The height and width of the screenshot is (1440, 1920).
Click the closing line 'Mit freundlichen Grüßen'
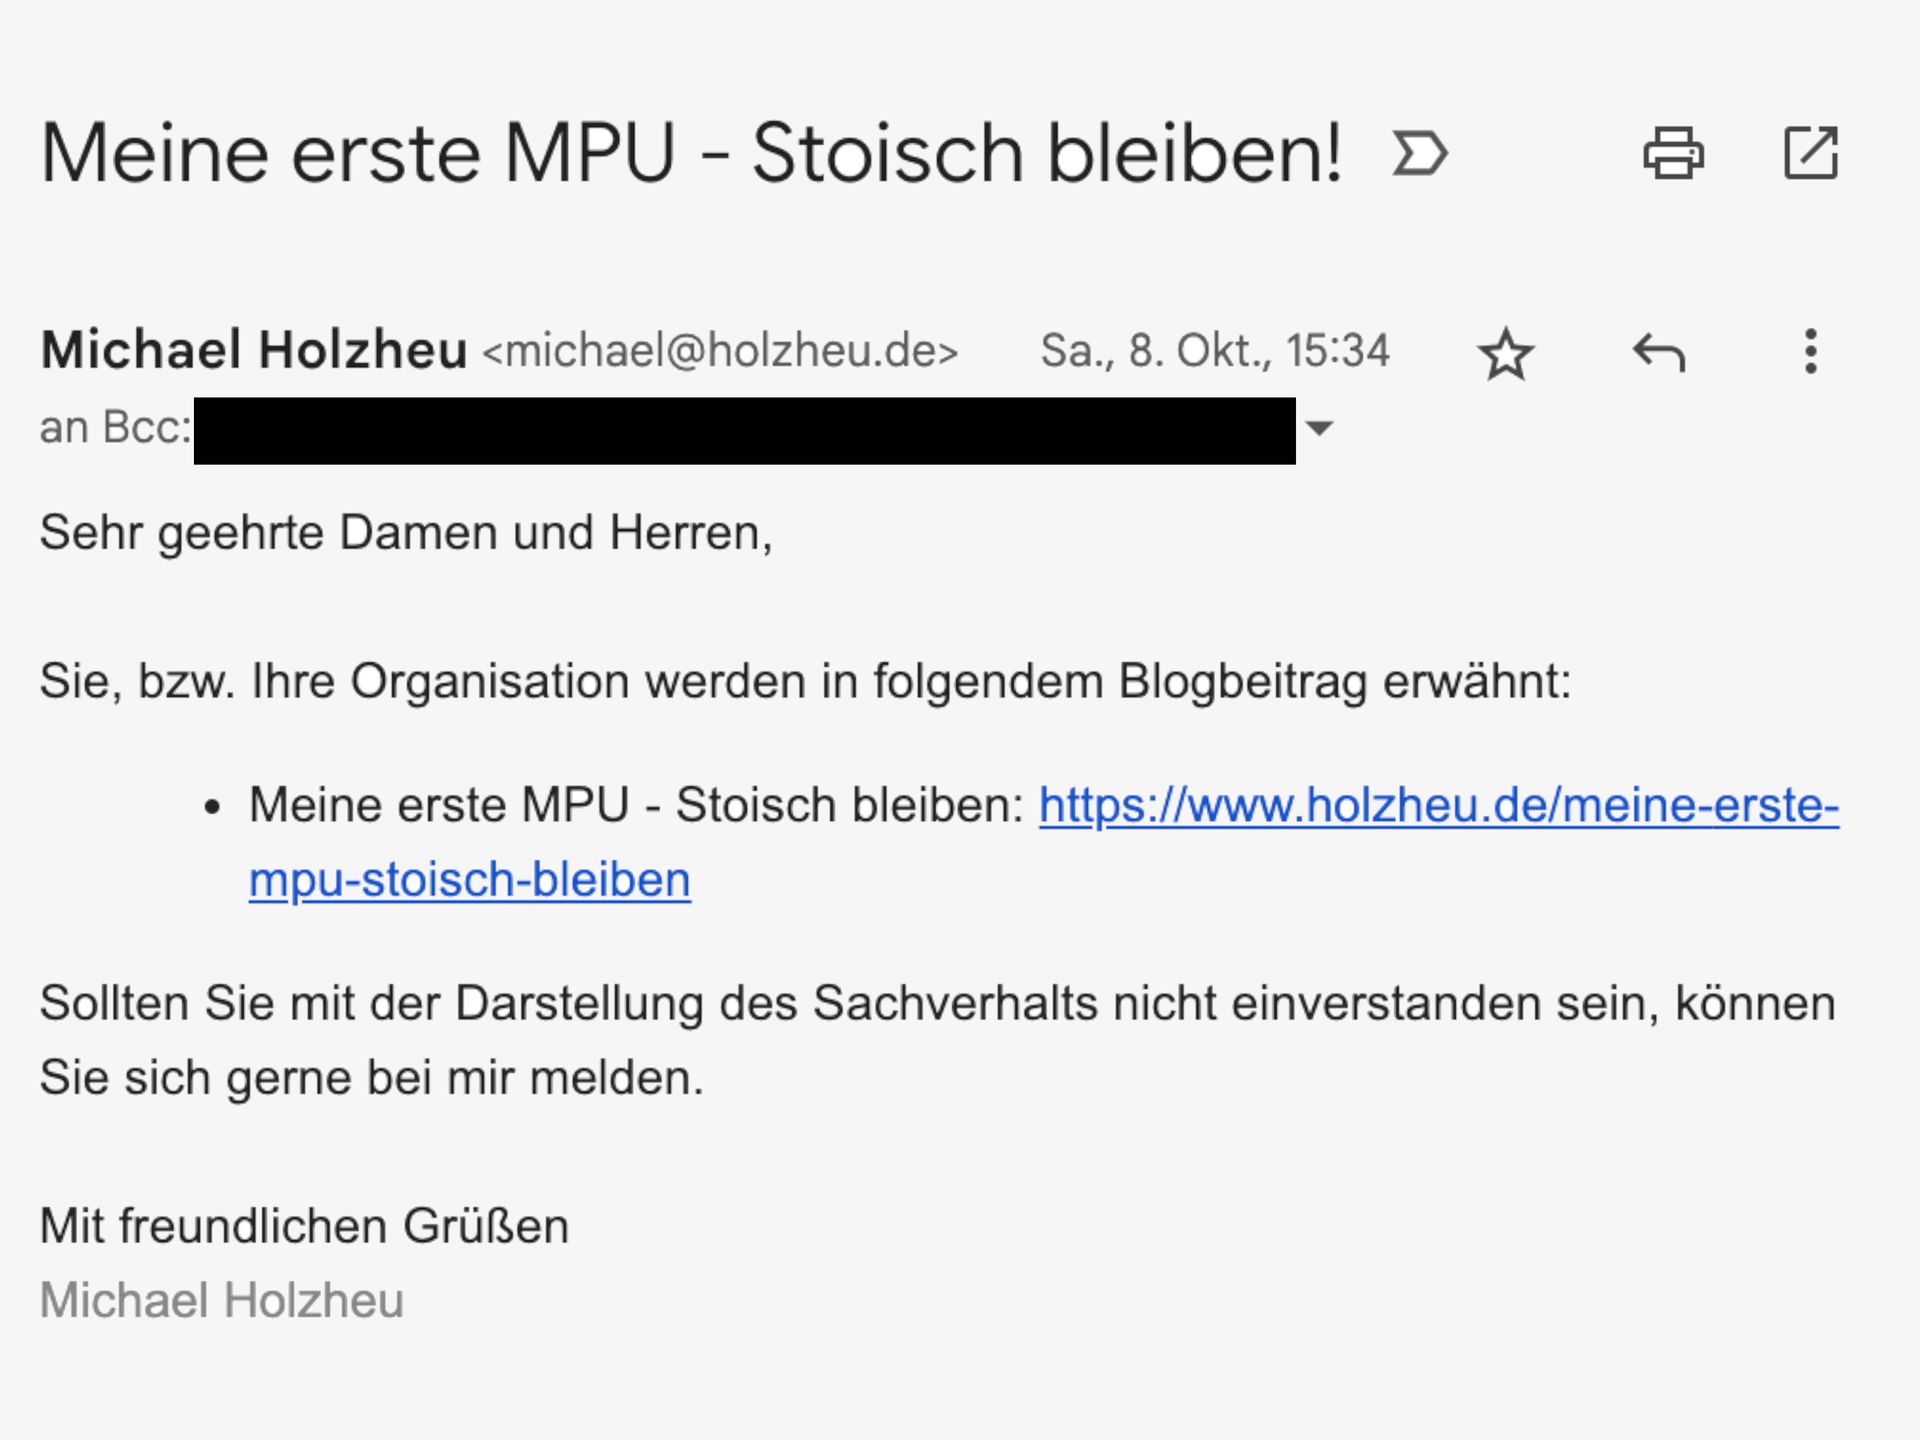tap(304, 1226)
